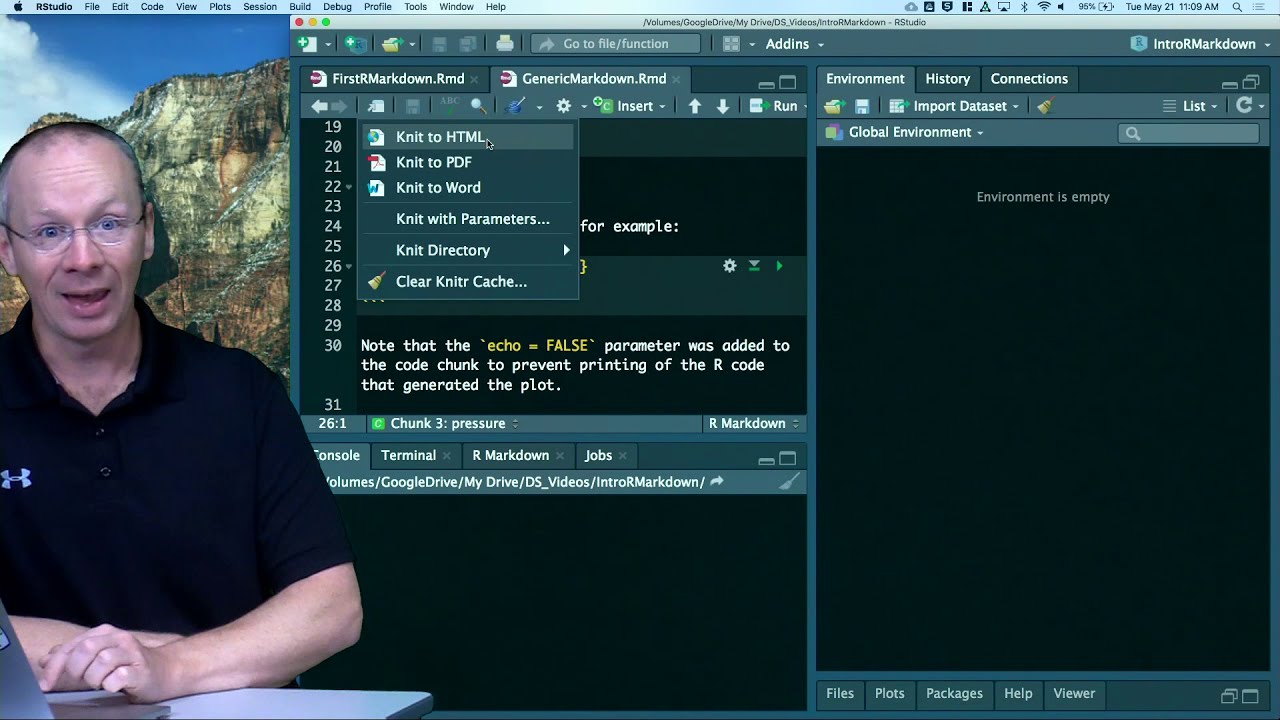1280x720 pixels.
Task: Switch to the Plots tab
Action: point(889,694)
